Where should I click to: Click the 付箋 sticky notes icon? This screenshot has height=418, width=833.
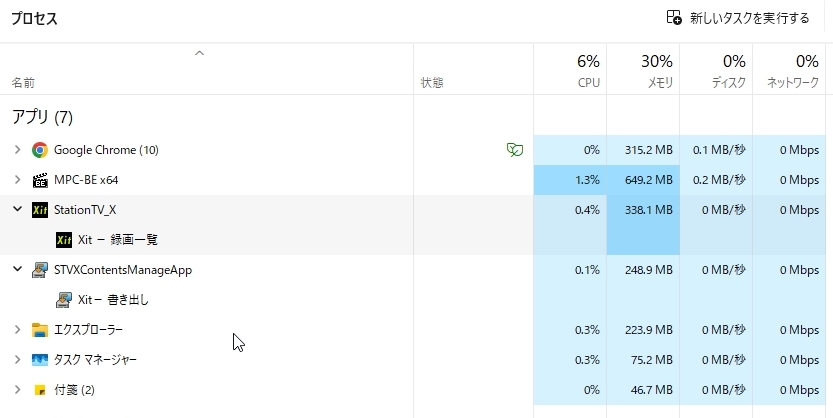point(40,390)
